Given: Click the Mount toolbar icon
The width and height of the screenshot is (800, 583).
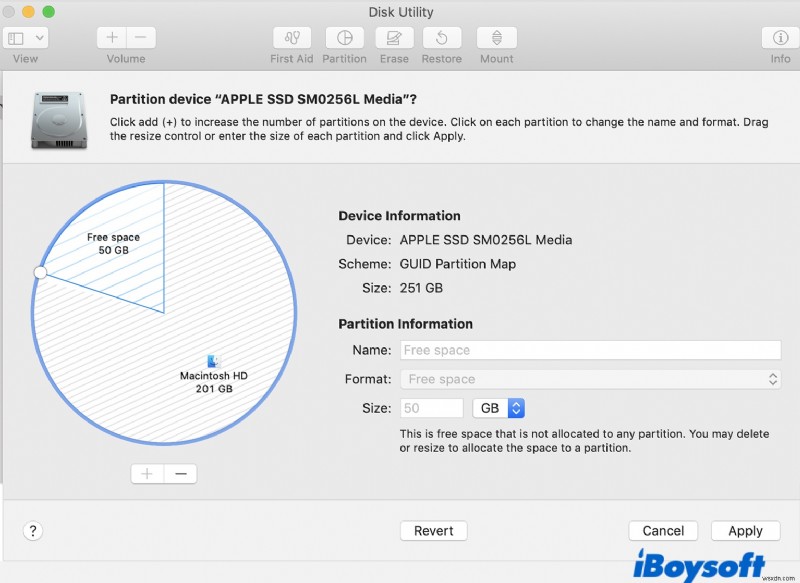Looking at the screenshot, I should (496, 38).
